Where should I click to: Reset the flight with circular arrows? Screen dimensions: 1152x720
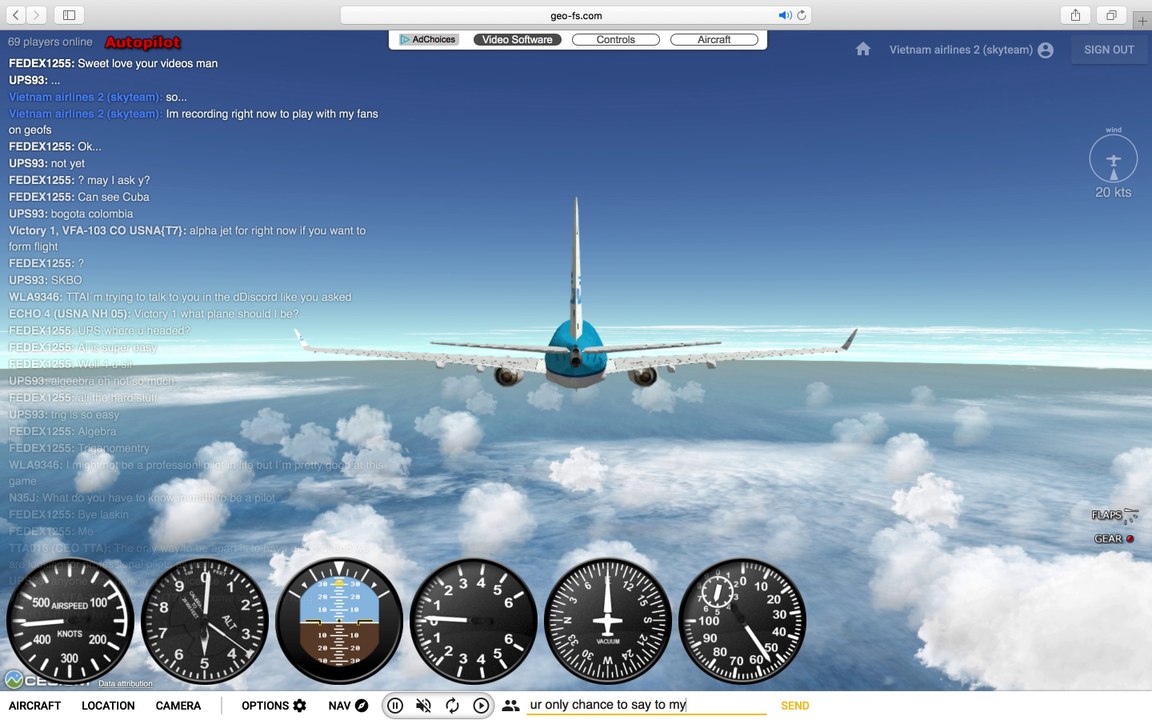[x=452, y=705]
